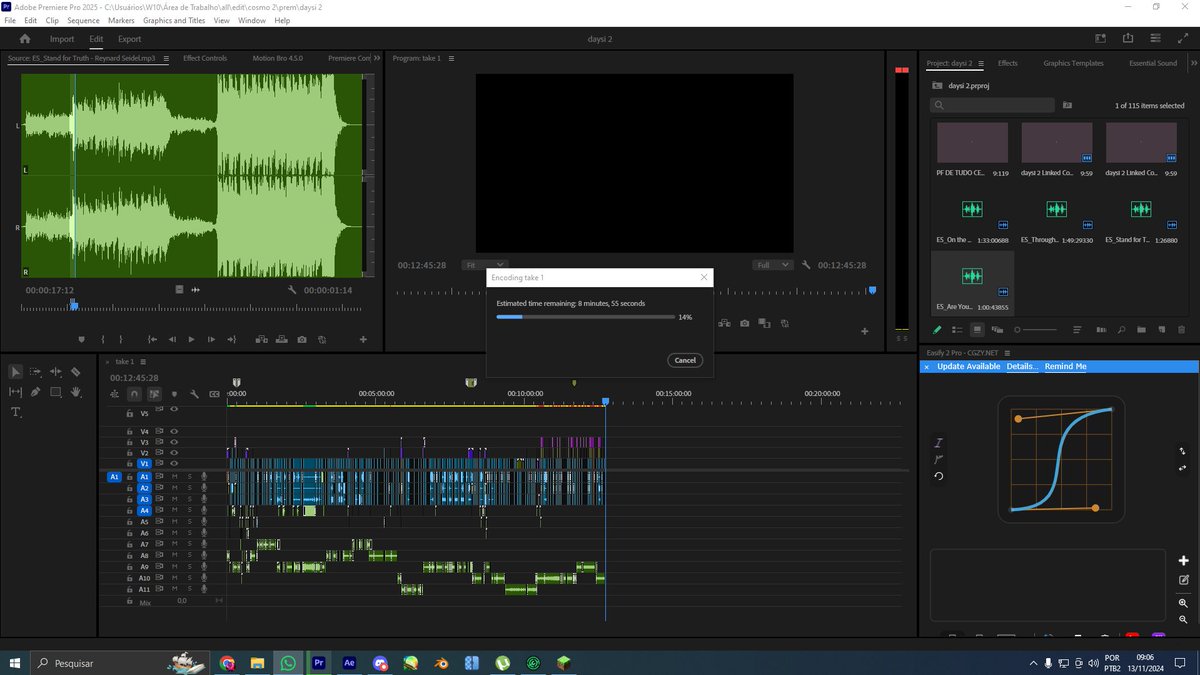Click the Delete trash icon in Project panel

(1181, 329)
